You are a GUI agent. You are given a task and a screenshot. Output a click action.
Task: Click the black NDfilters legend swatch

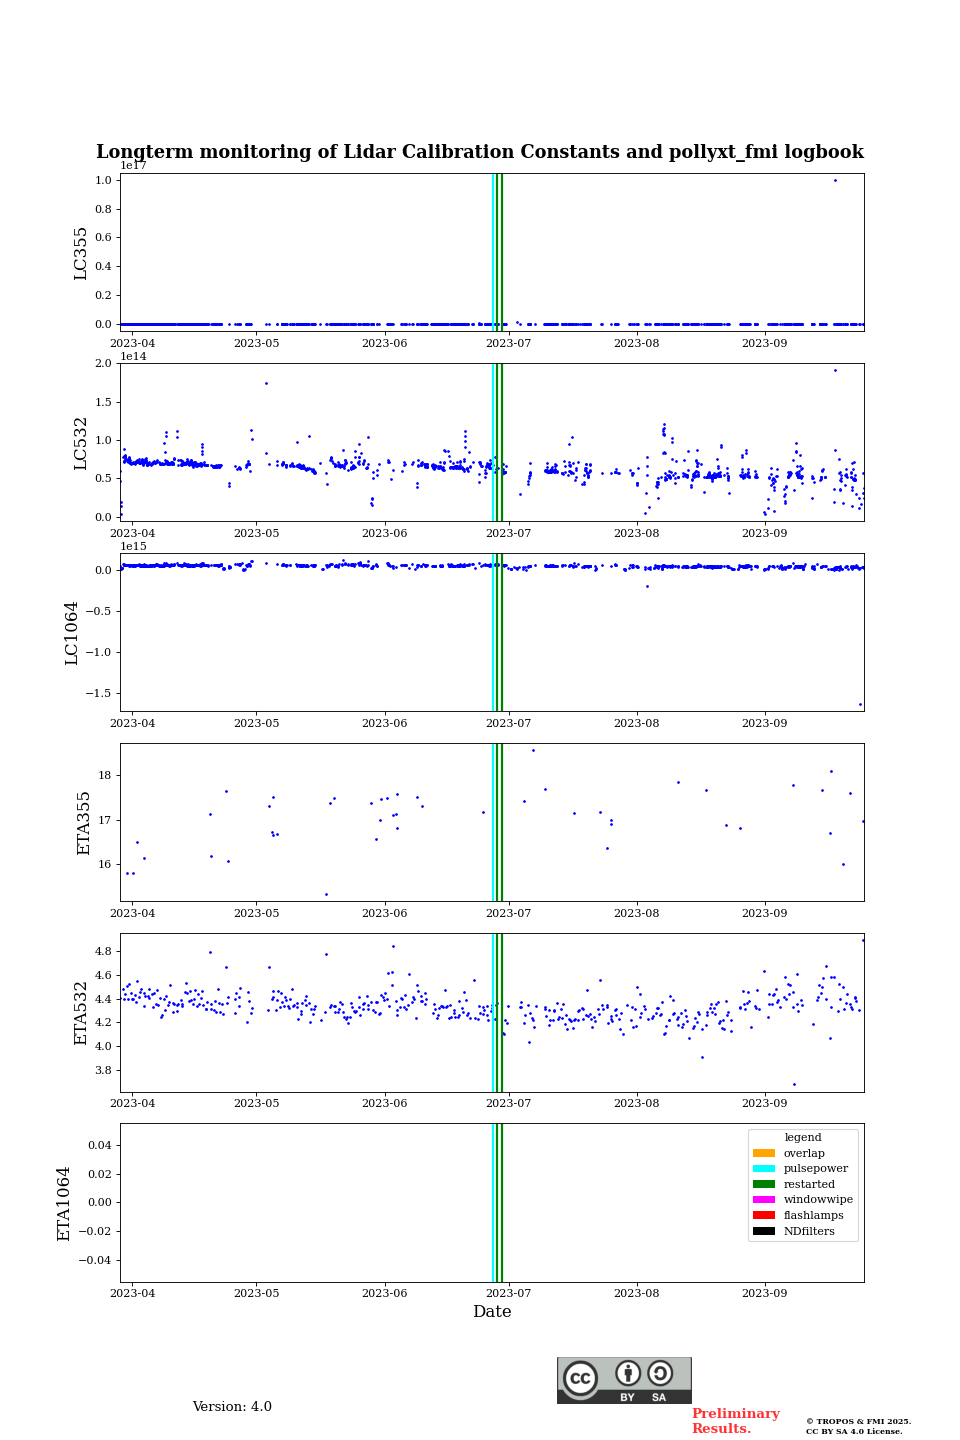click(x=764, y=1232)
